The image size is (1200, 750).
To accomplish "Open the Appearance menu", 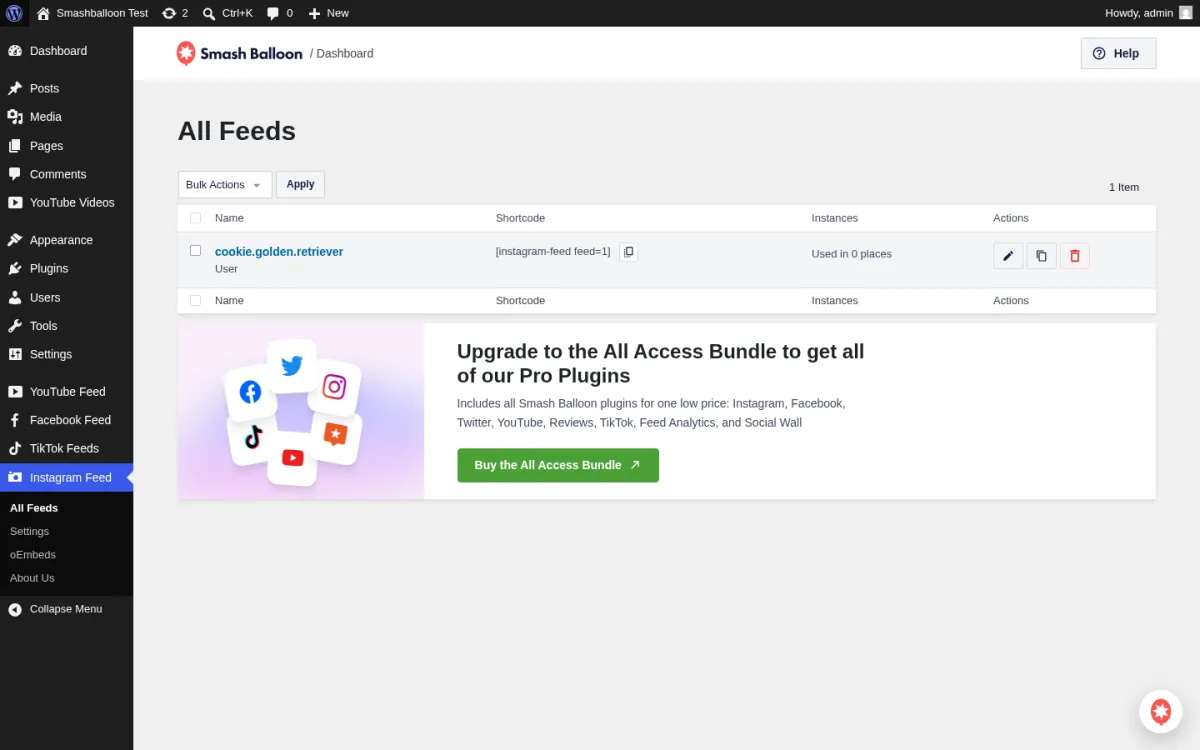I will point(66,240).
